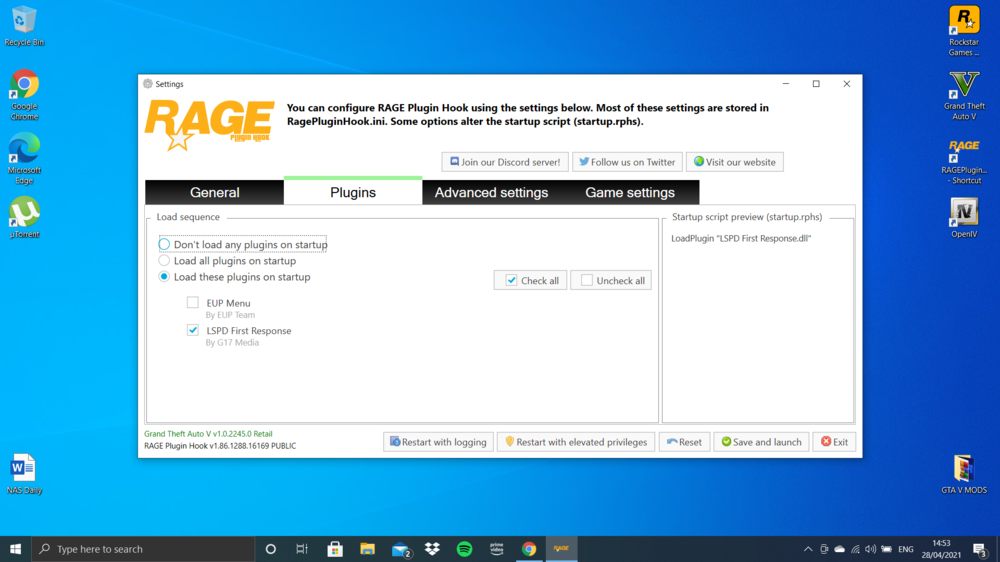
Task: Enable the EUP Menu plugin checkbox
Action: [193, 302]
